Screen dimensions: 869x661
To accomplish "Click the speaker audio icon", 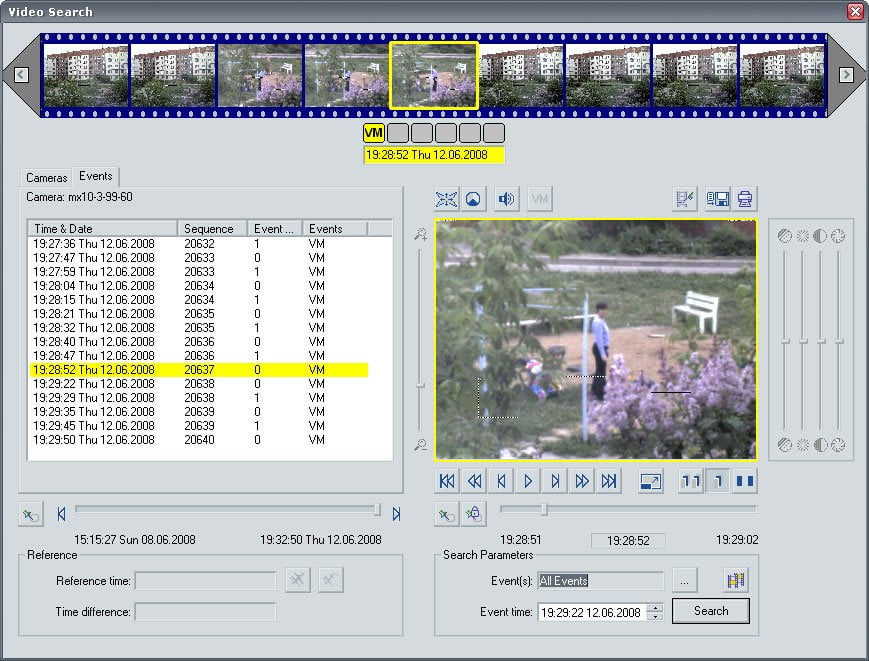I will (x=505, y=199).
